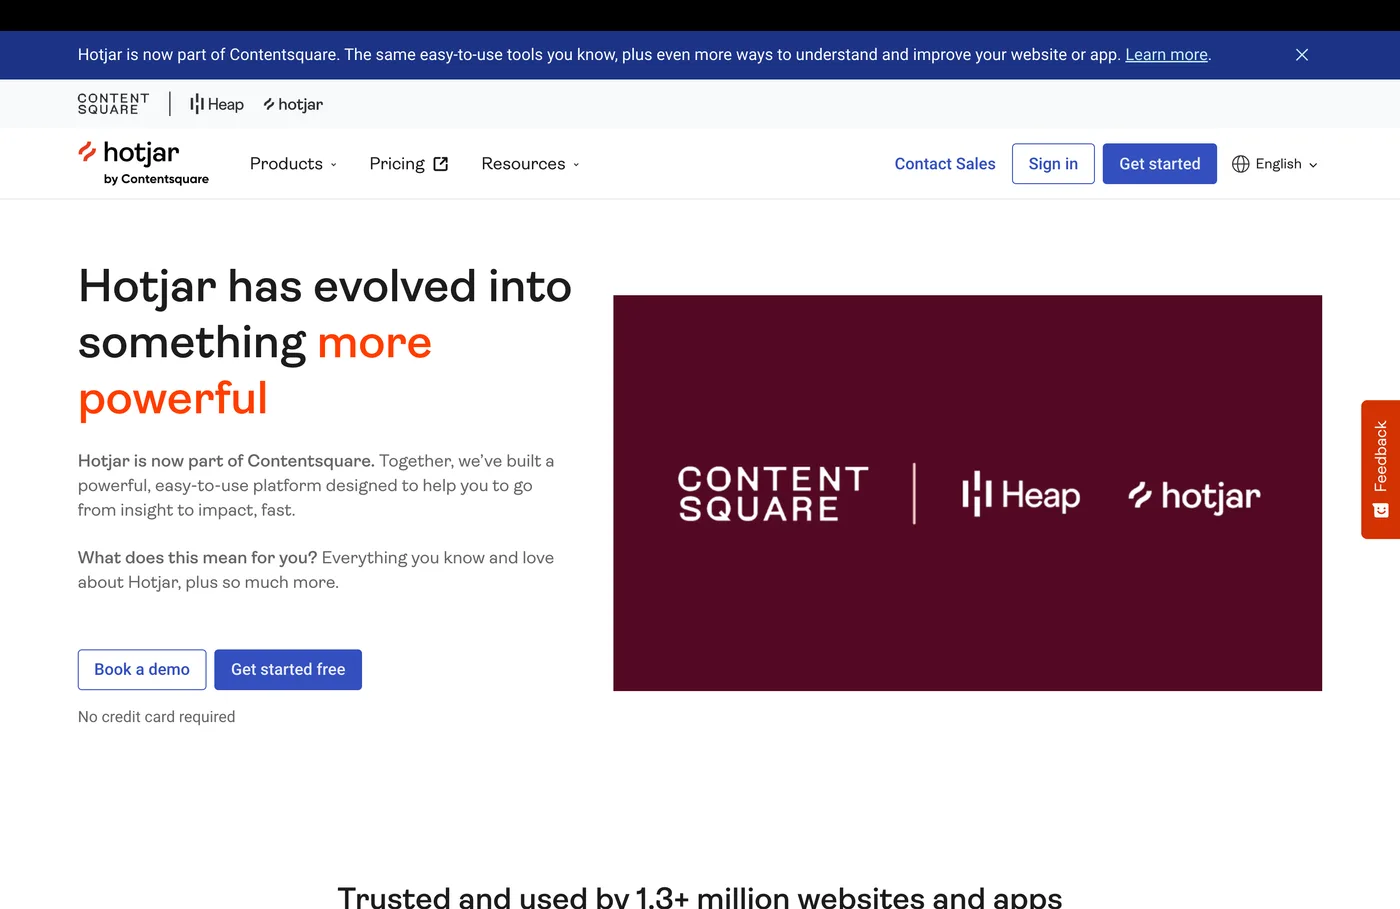The width and height of the screenshot is (1400, 909).
Task: Click the Learn more link in the banner
Action: (x=1165, y=55)
